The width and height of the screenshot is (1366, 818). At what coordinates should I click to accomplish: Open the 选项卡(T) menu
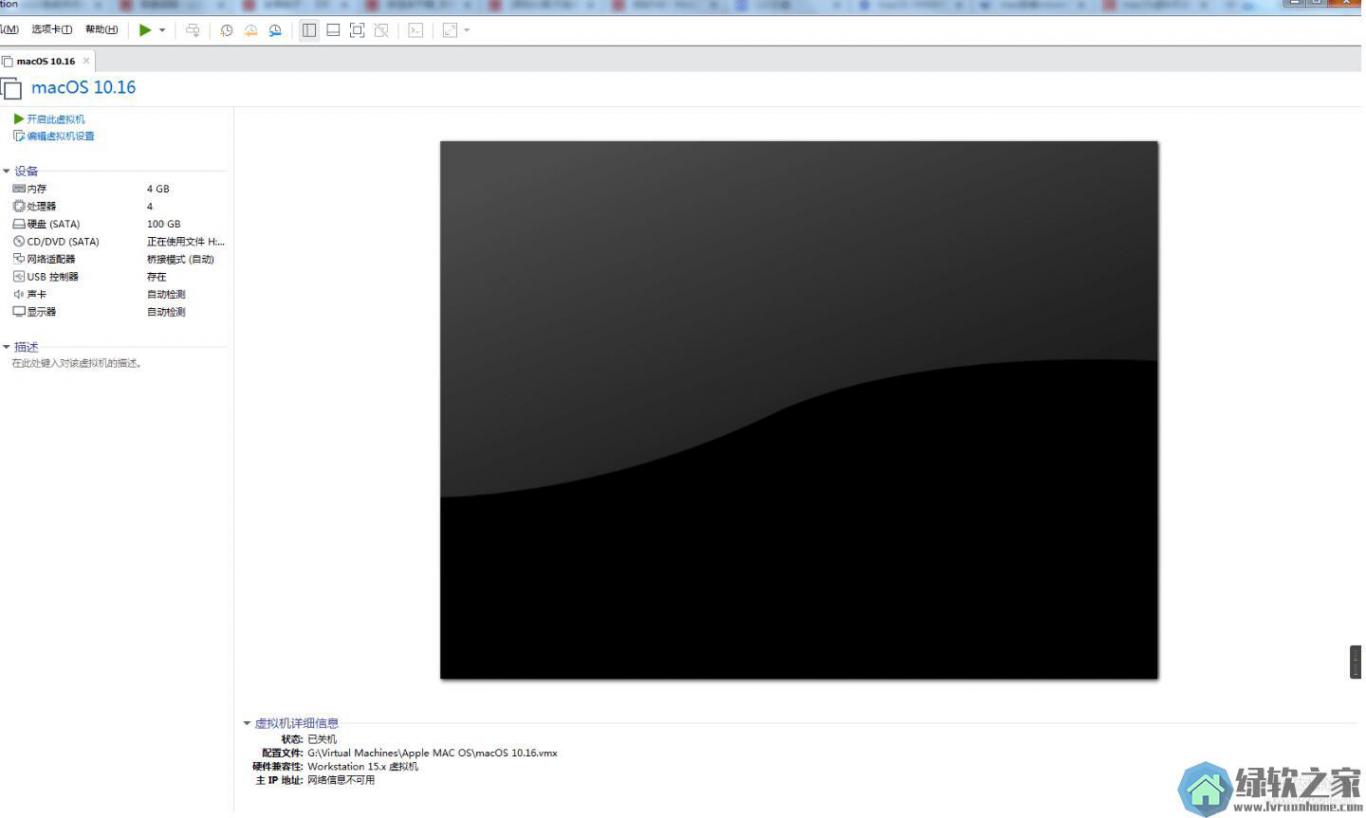coord(52,30)
